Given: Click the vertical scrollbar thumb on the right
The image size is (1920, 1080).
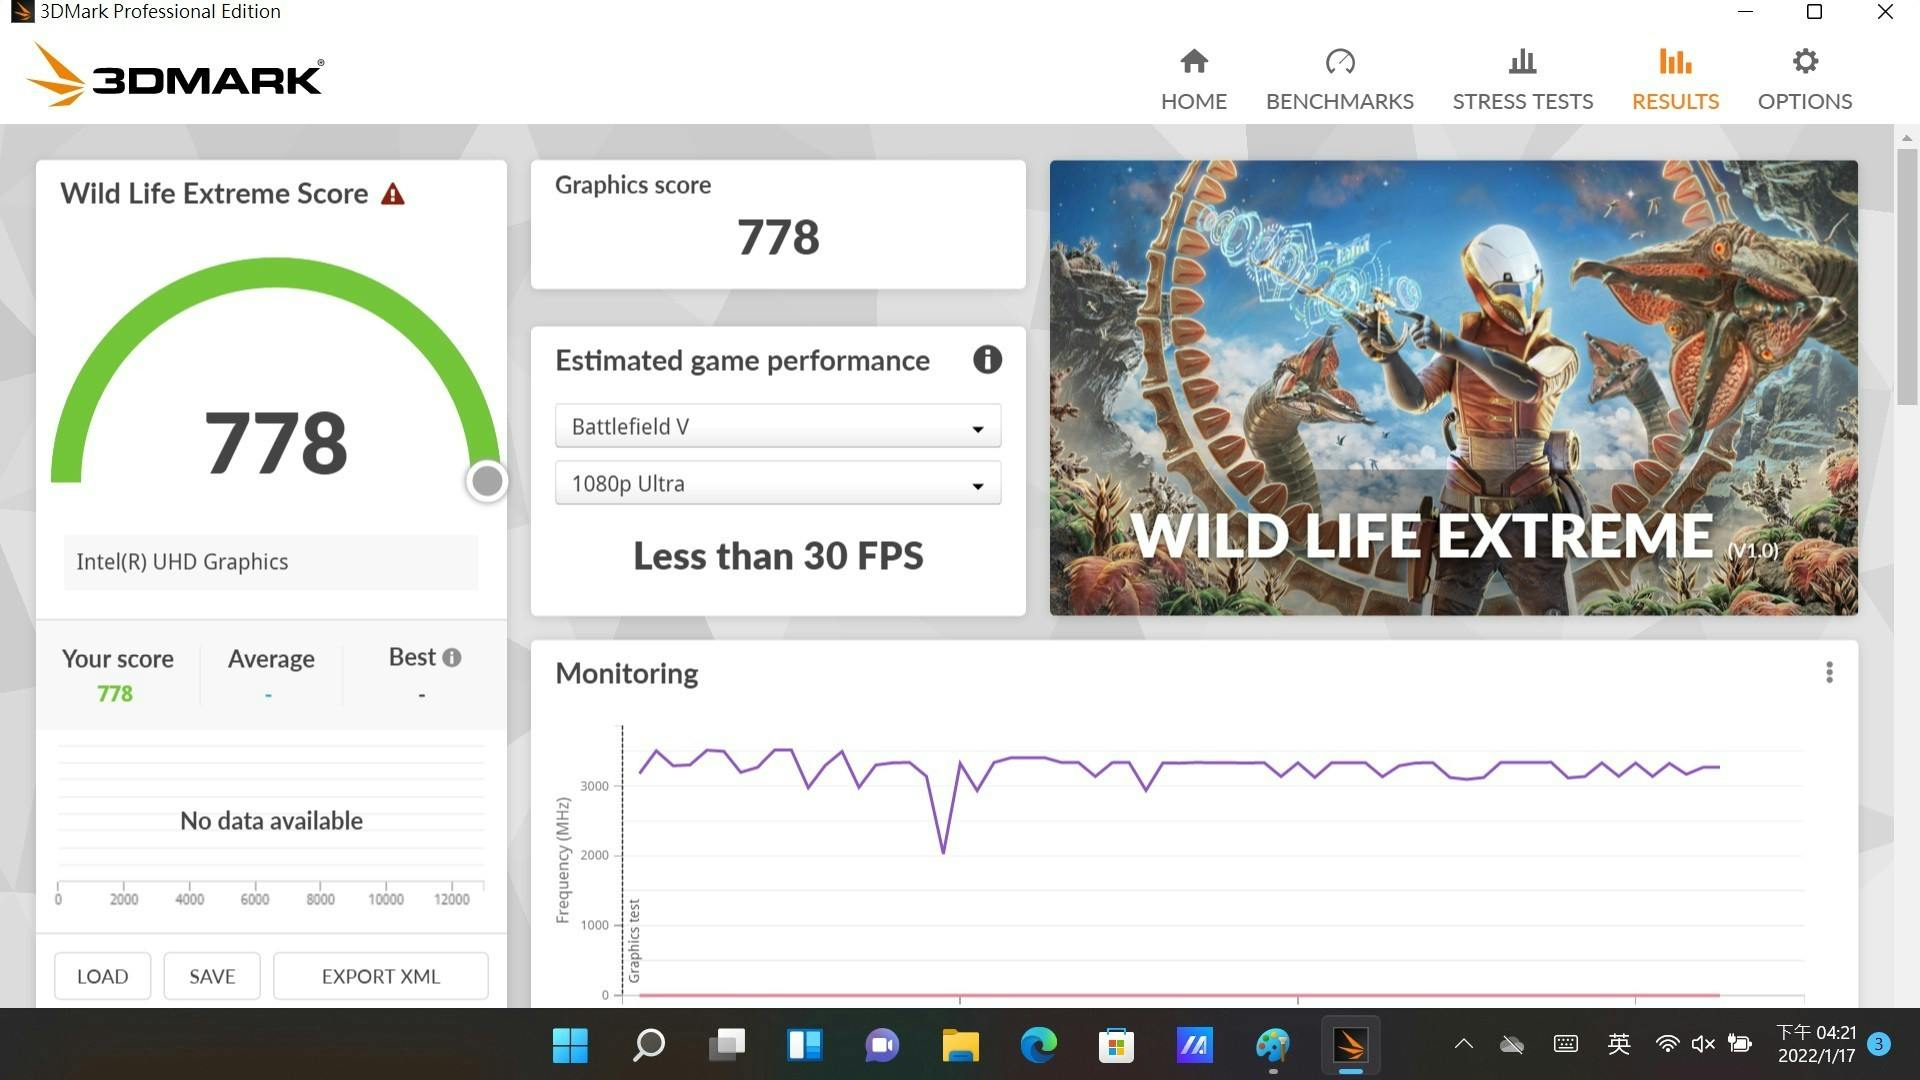Looking at the screenshot, I should [1907, 276].
